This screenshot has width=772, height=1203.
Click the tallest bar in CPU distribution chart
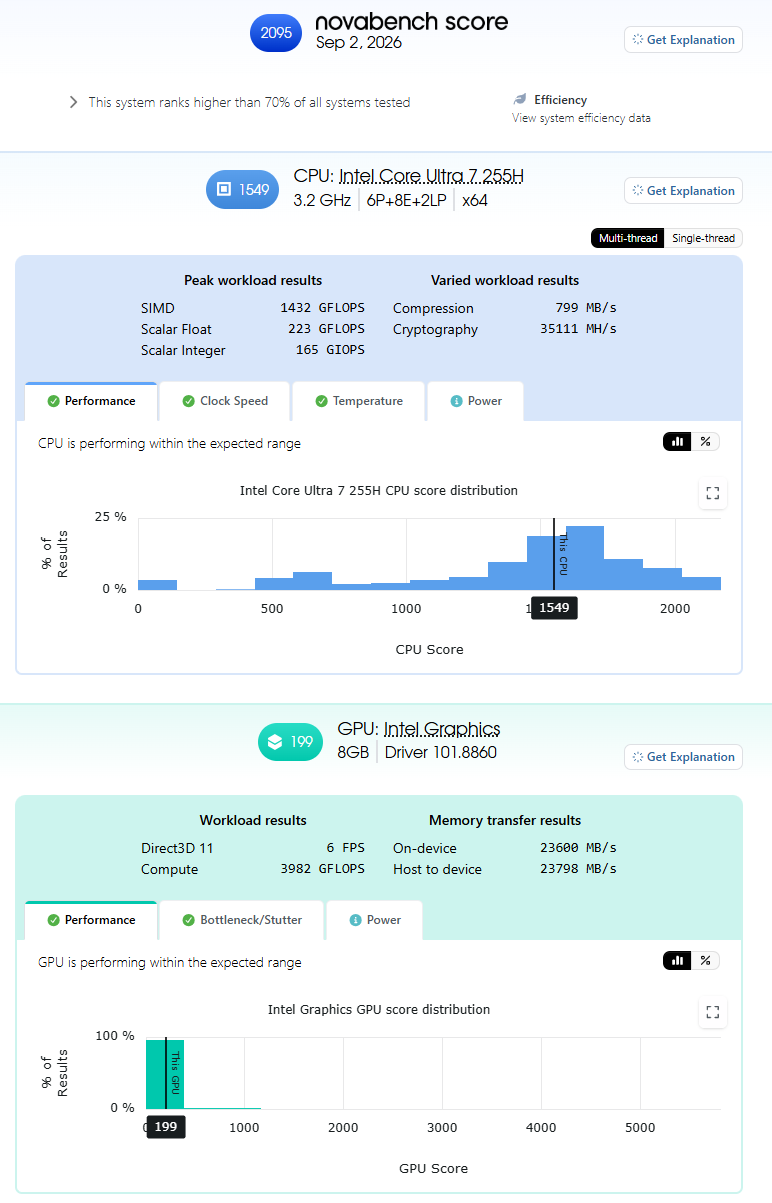point(585,558)
